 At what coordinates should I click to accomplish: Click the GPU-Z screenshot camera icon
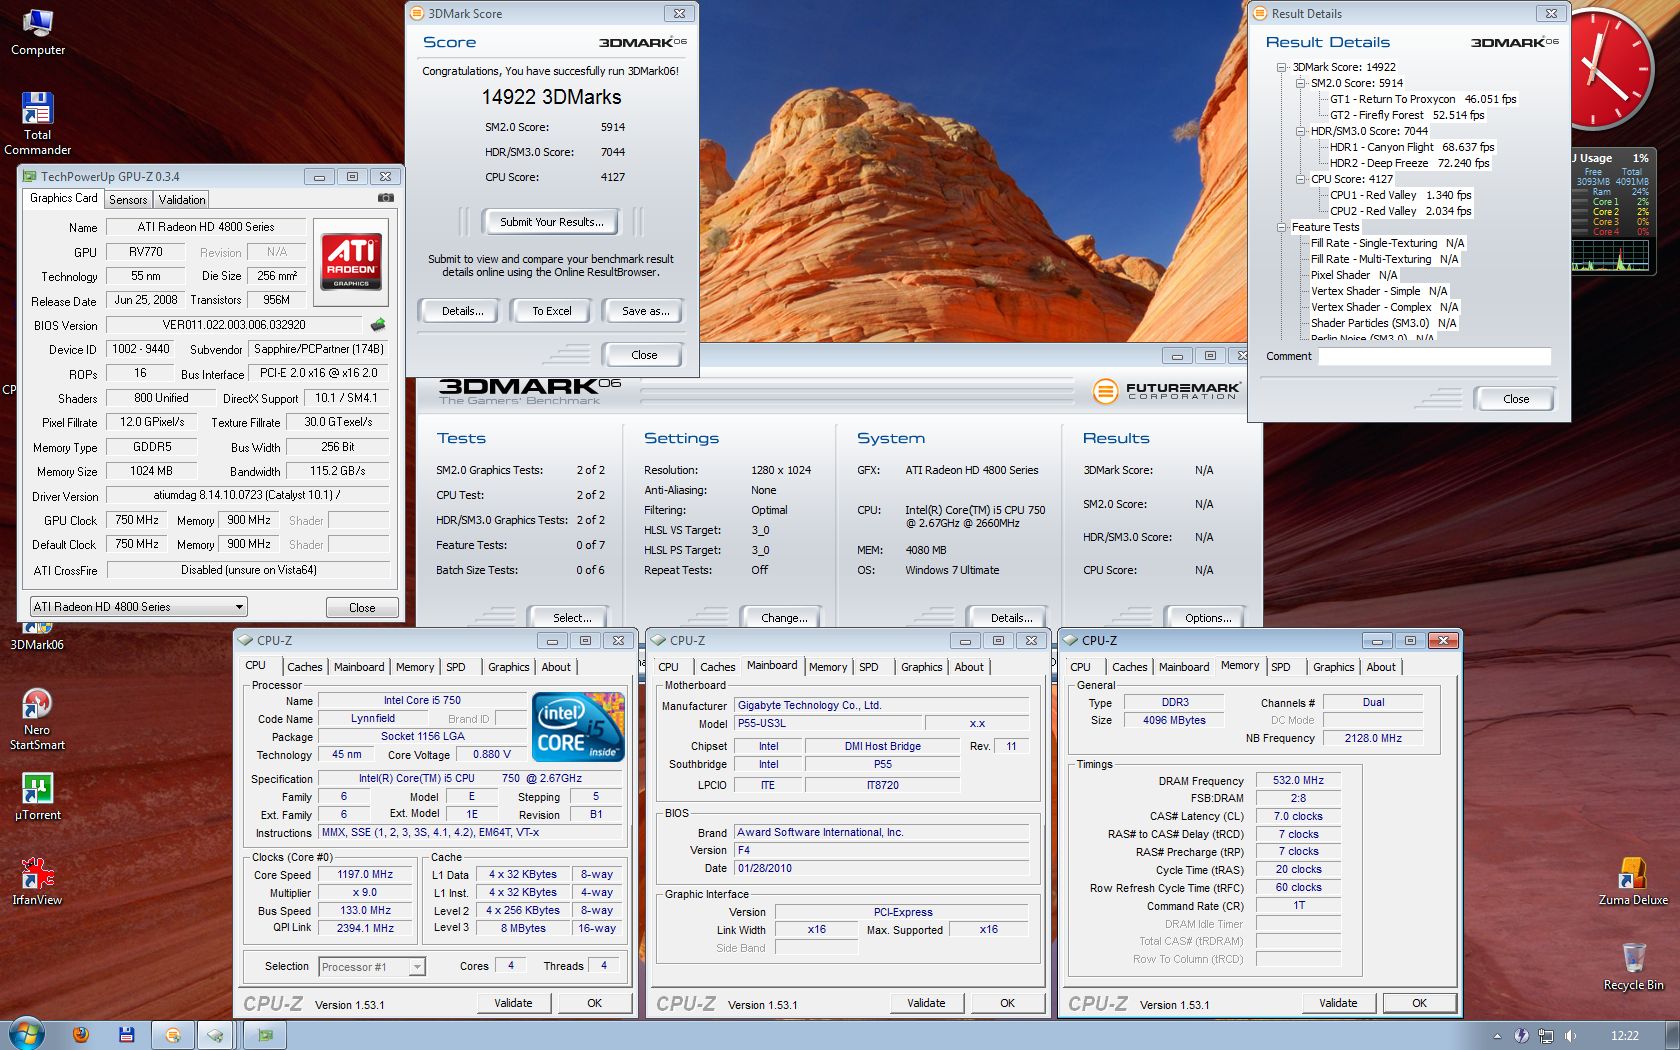tap(385, 198)
